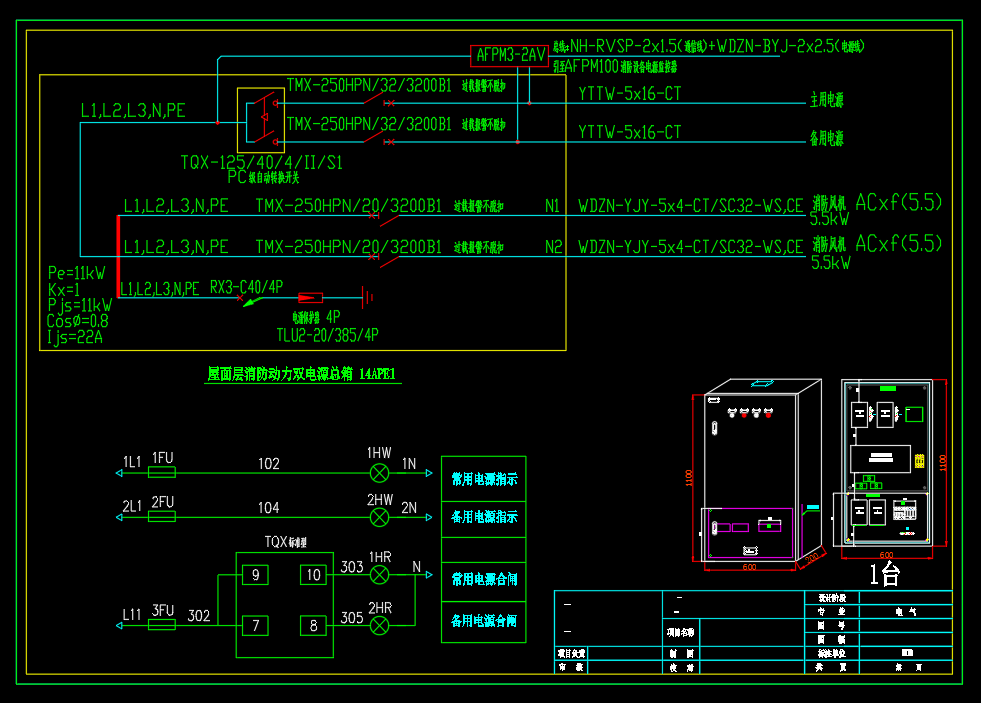
Task: Select wire number 104
Action: (269, 508)
